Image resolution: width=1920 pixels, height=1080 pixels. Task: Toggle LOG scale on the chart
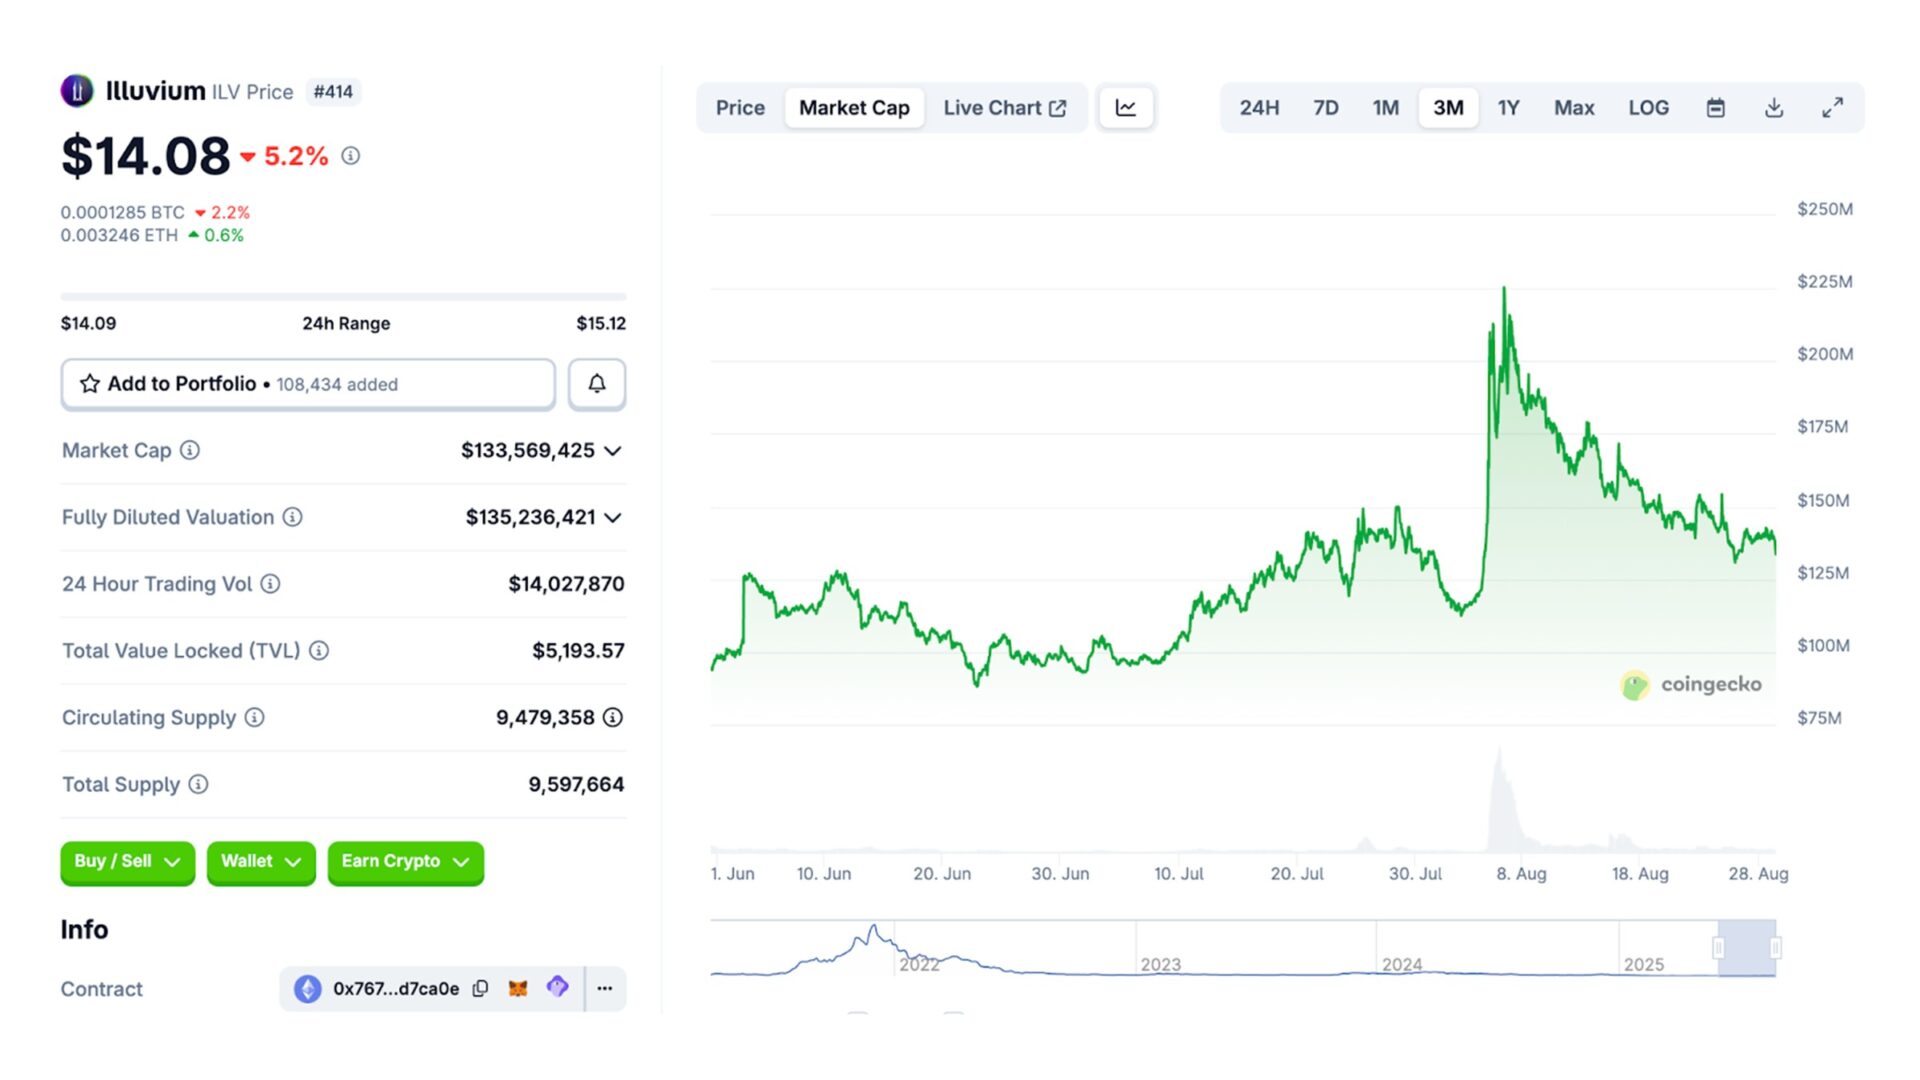[x=1648, y=108]
